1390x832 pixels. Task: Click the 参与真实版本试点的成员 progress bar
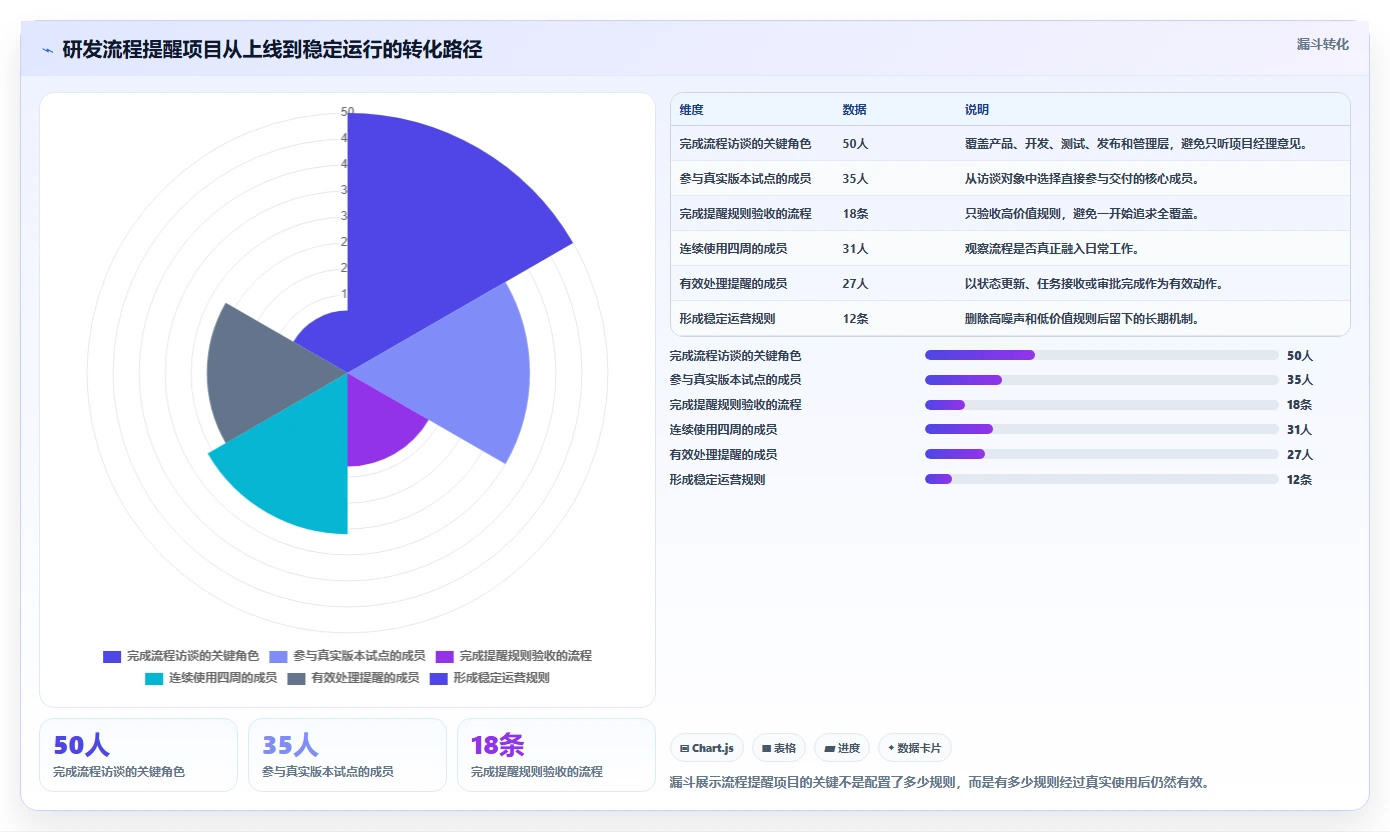tap(1102, 380)
